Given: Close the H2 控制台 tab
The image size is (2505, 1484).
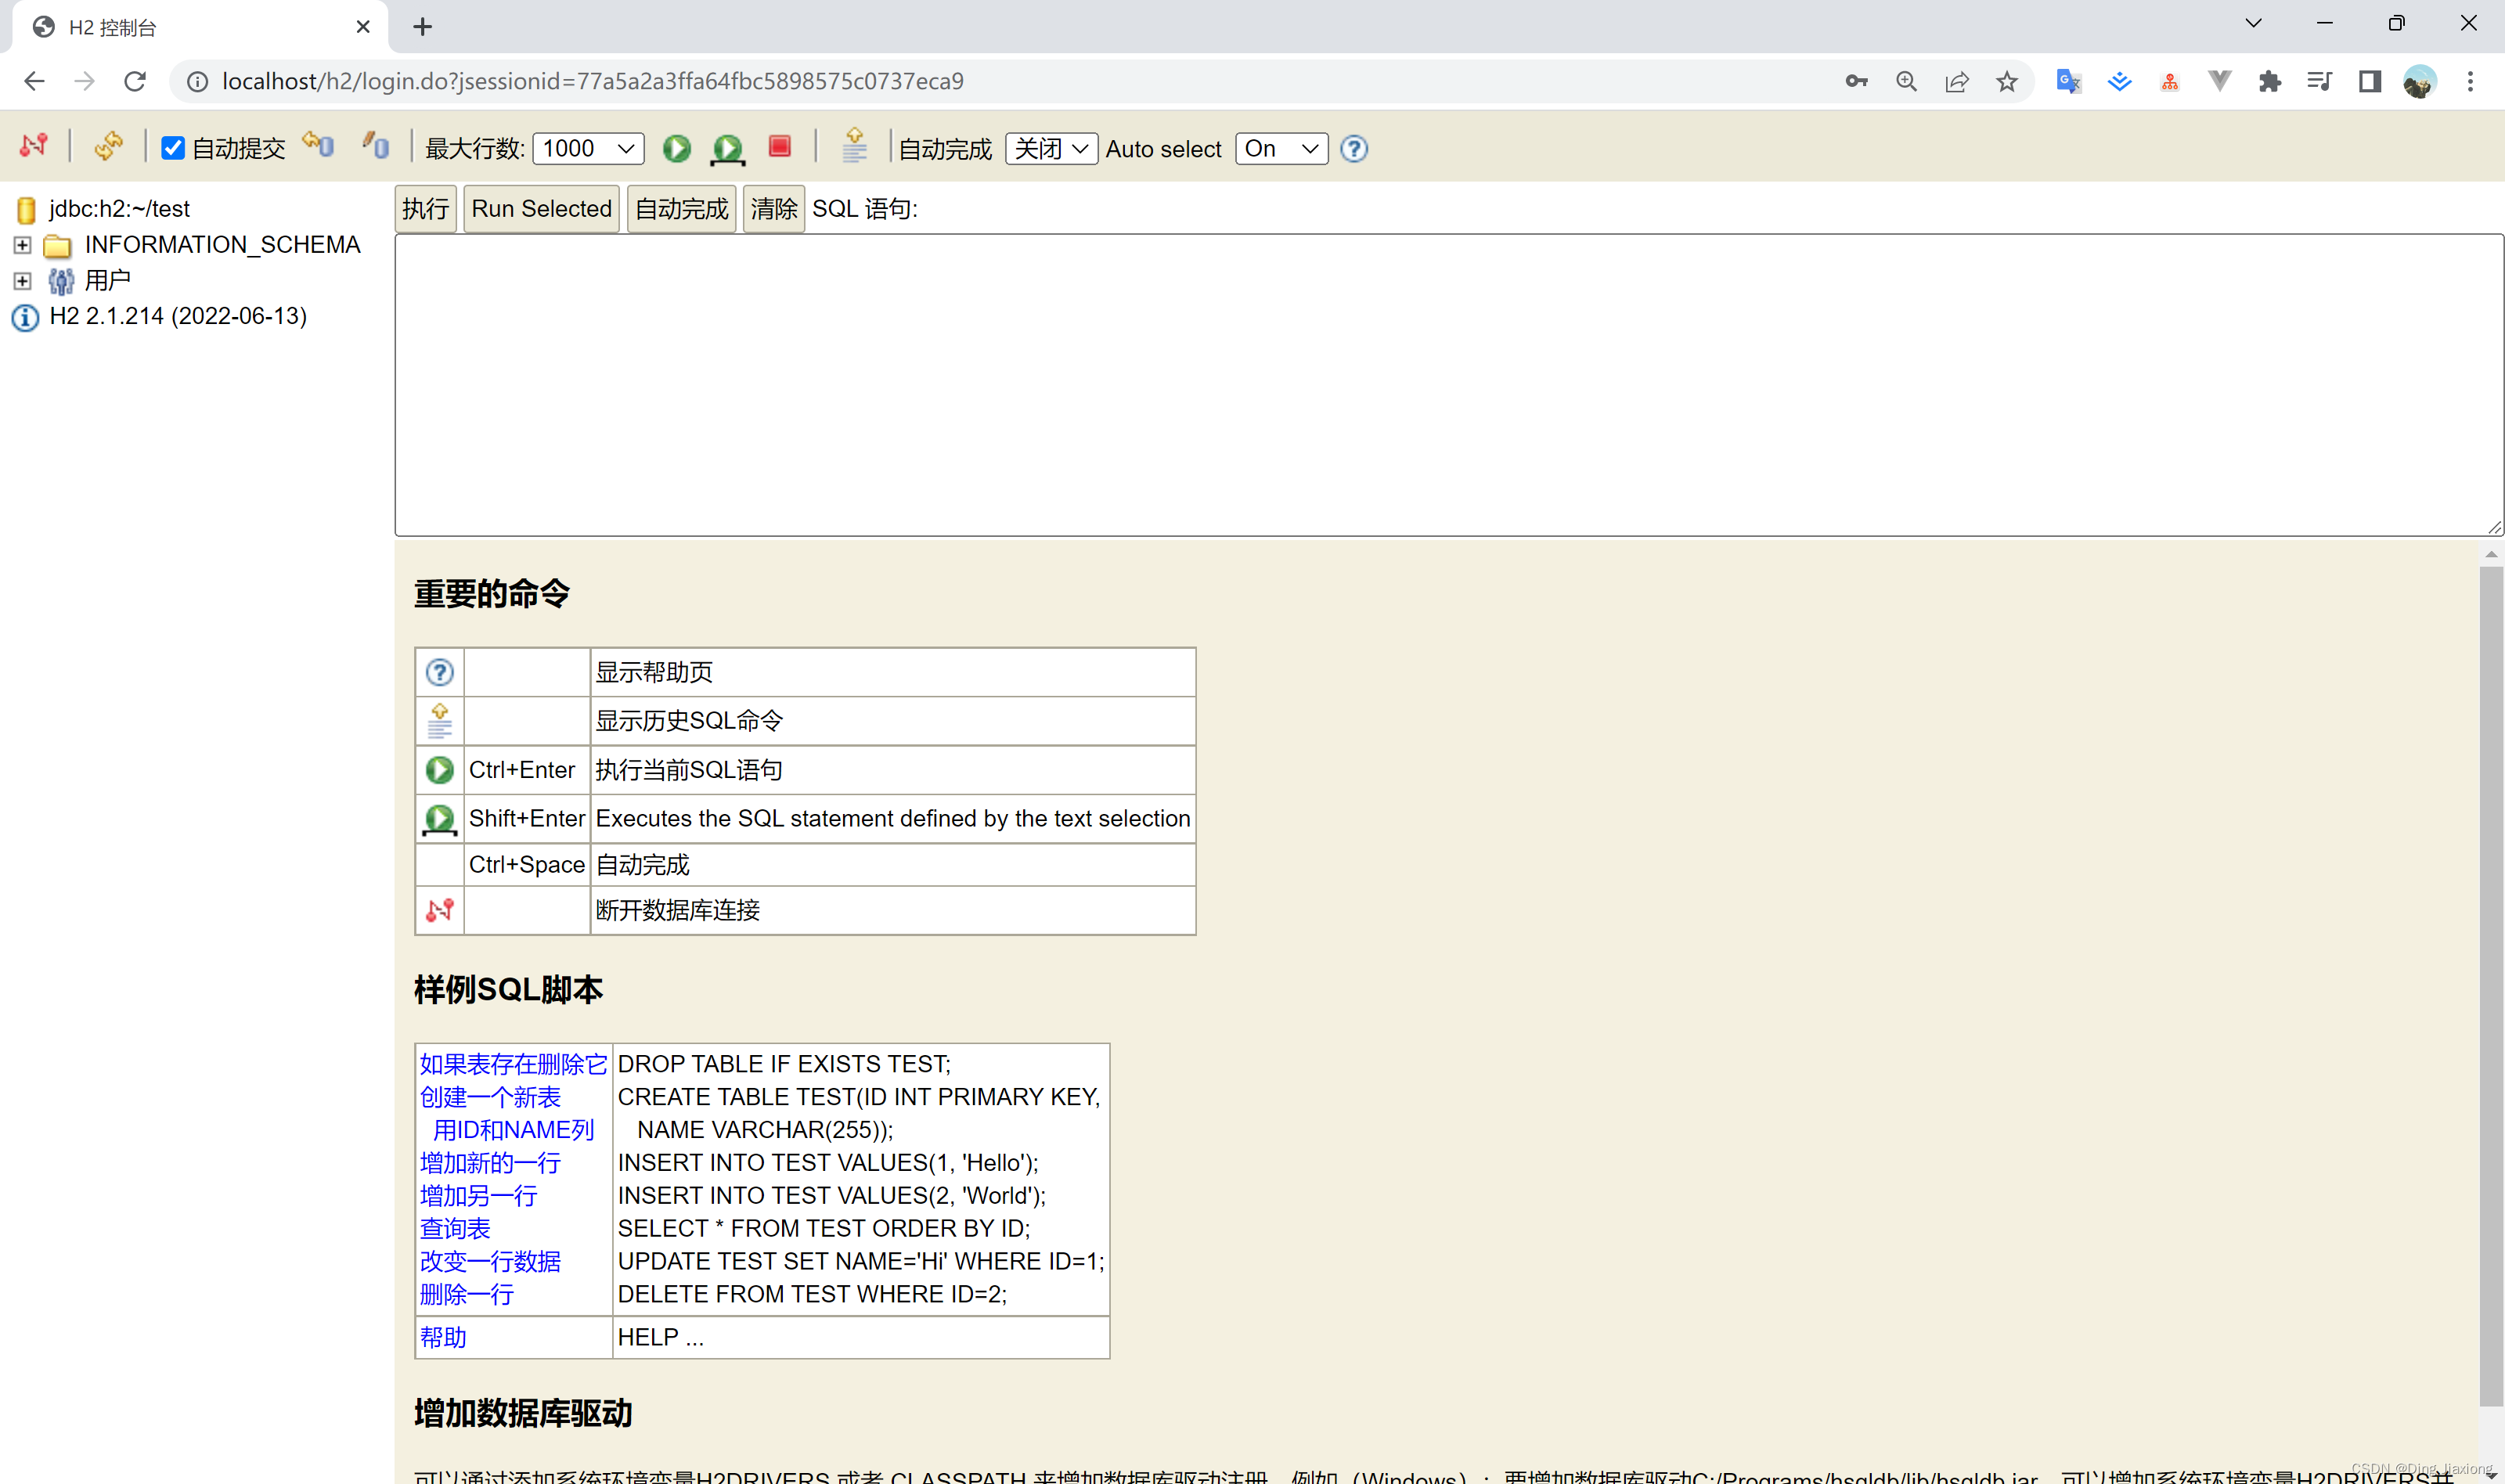Looking at the screenshot, I should click(363, 27).
